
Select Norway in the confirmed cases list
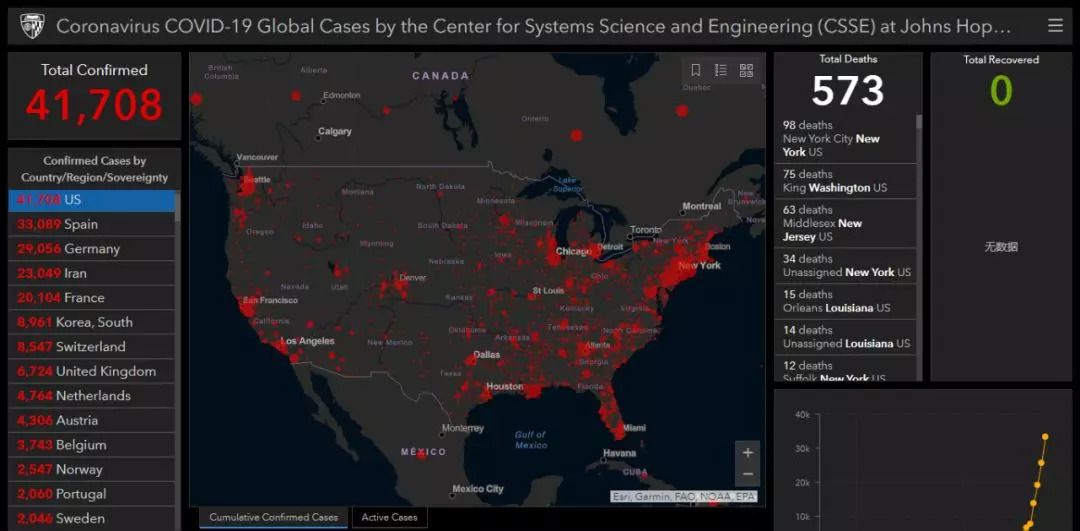92,470
